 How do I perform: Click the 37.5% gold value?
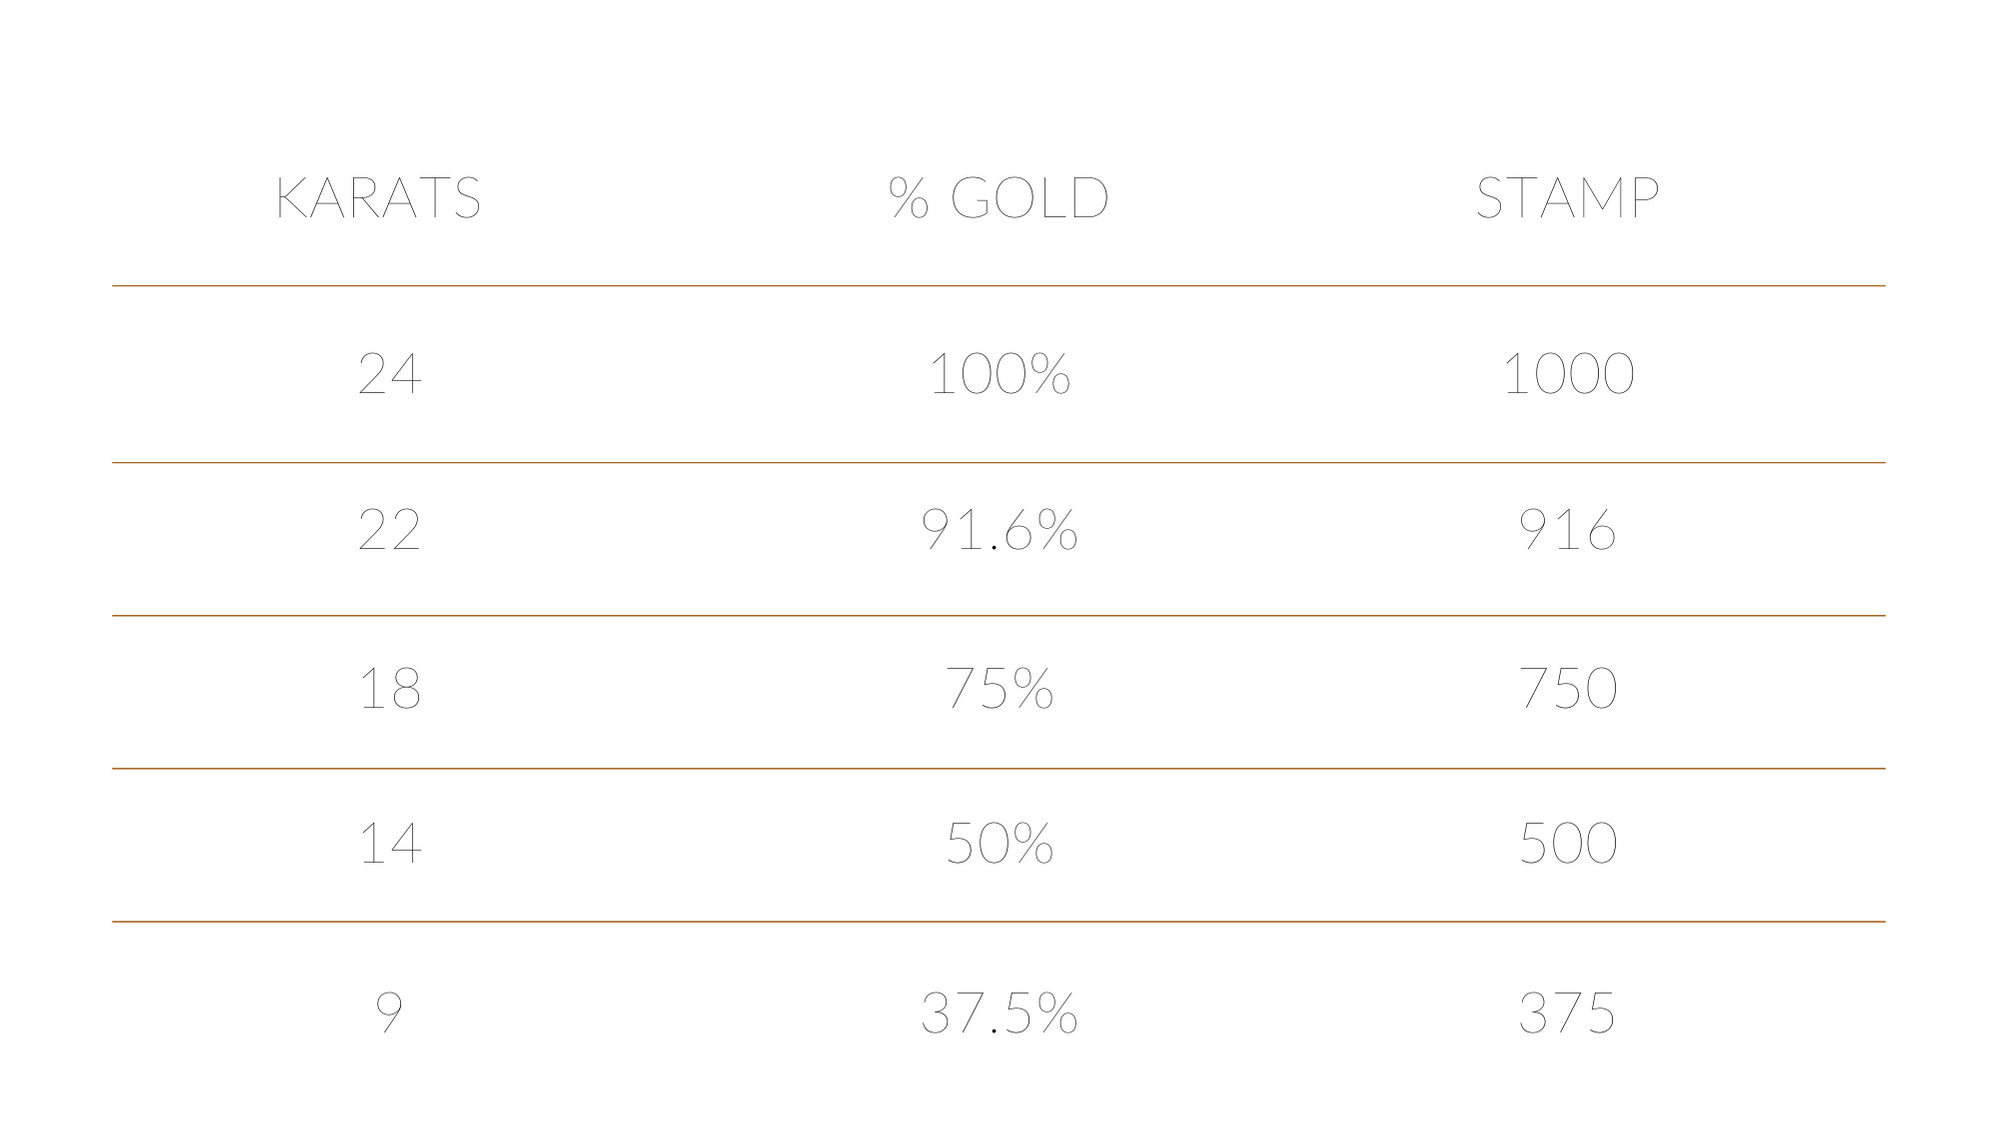coord(999,1012)
